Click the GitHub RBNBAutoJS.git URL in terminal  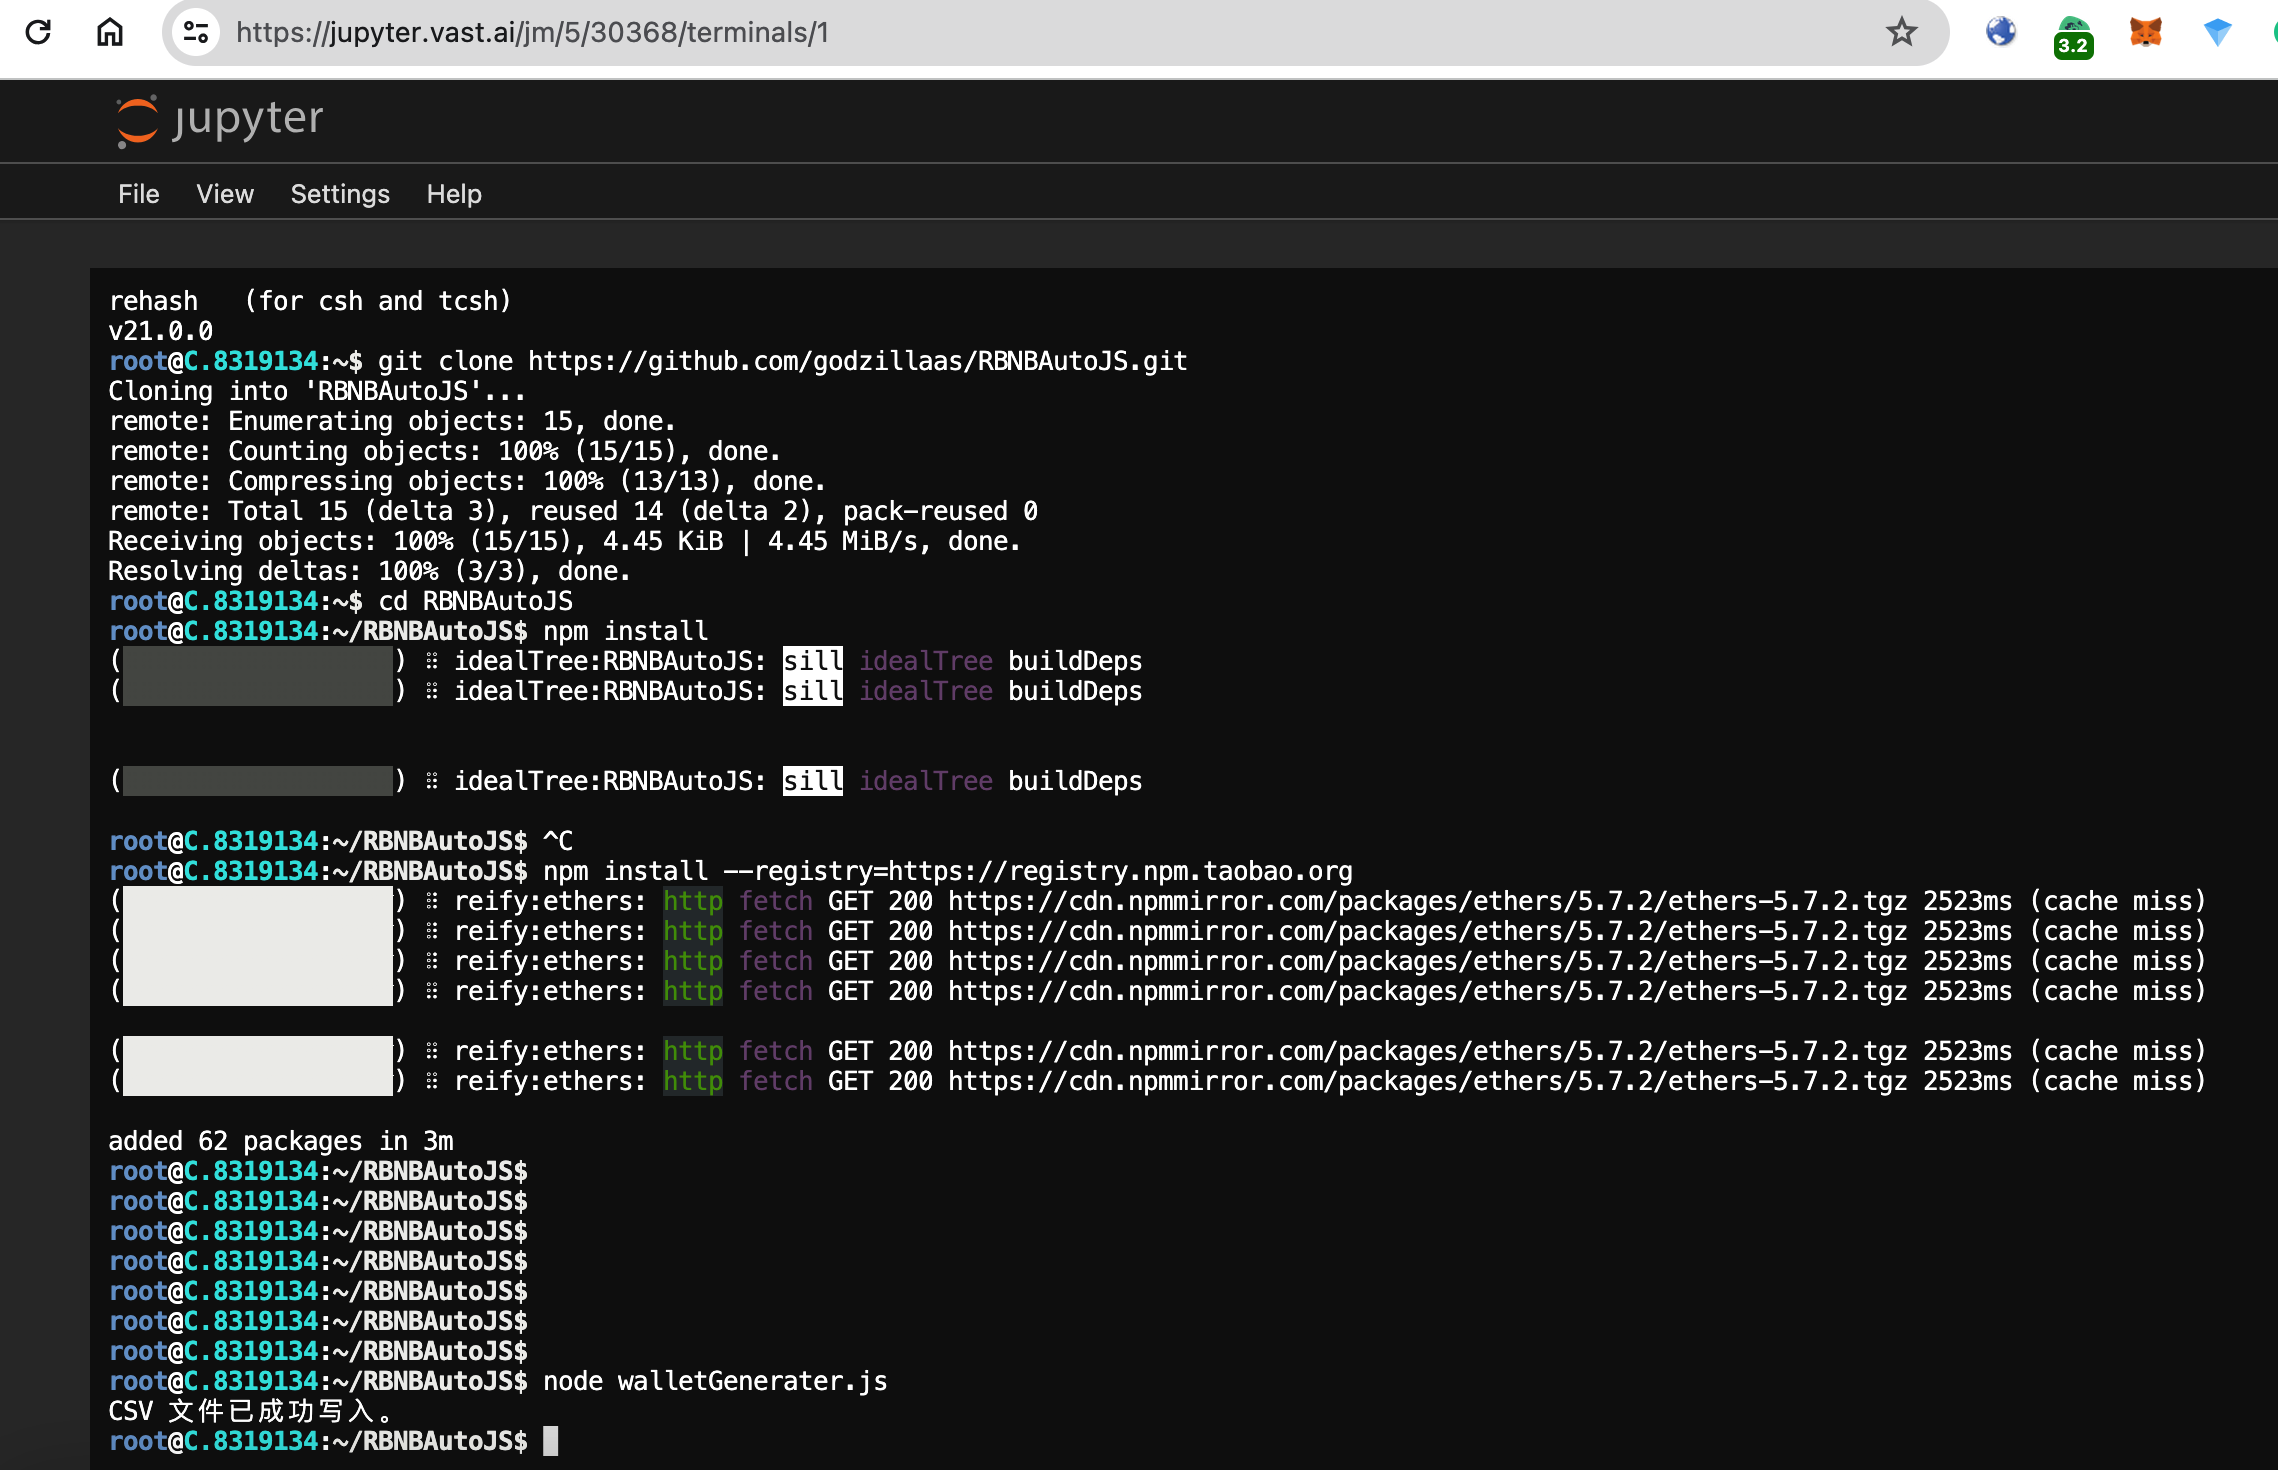857,361
